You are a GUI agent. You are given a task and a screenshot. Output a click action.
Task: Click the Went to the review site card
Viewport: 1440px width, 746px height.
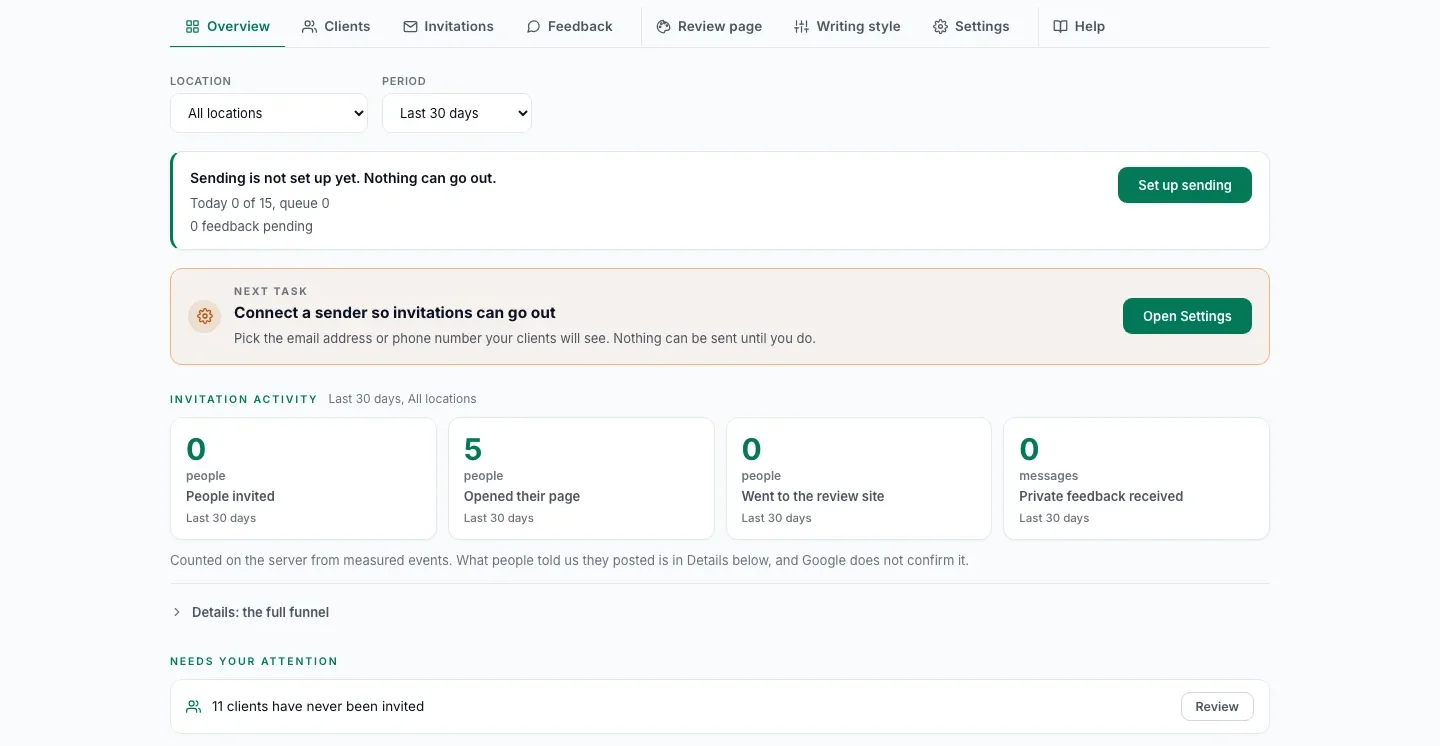pos(859,479)
